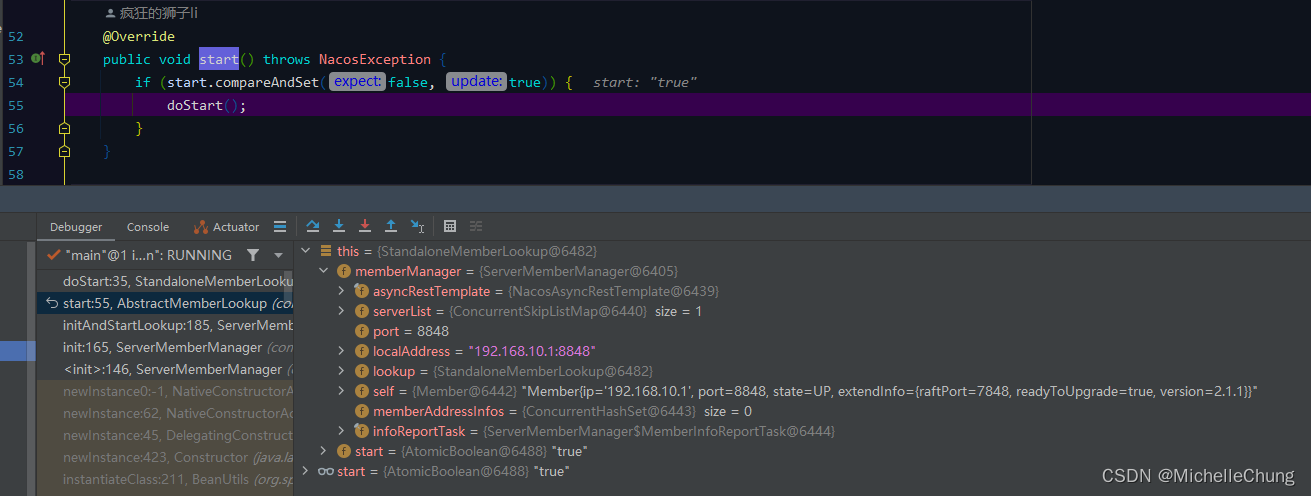Viewport: 1311px width, 496px height.
Task: Expand the localAddress field
Action: pos(341,351)
